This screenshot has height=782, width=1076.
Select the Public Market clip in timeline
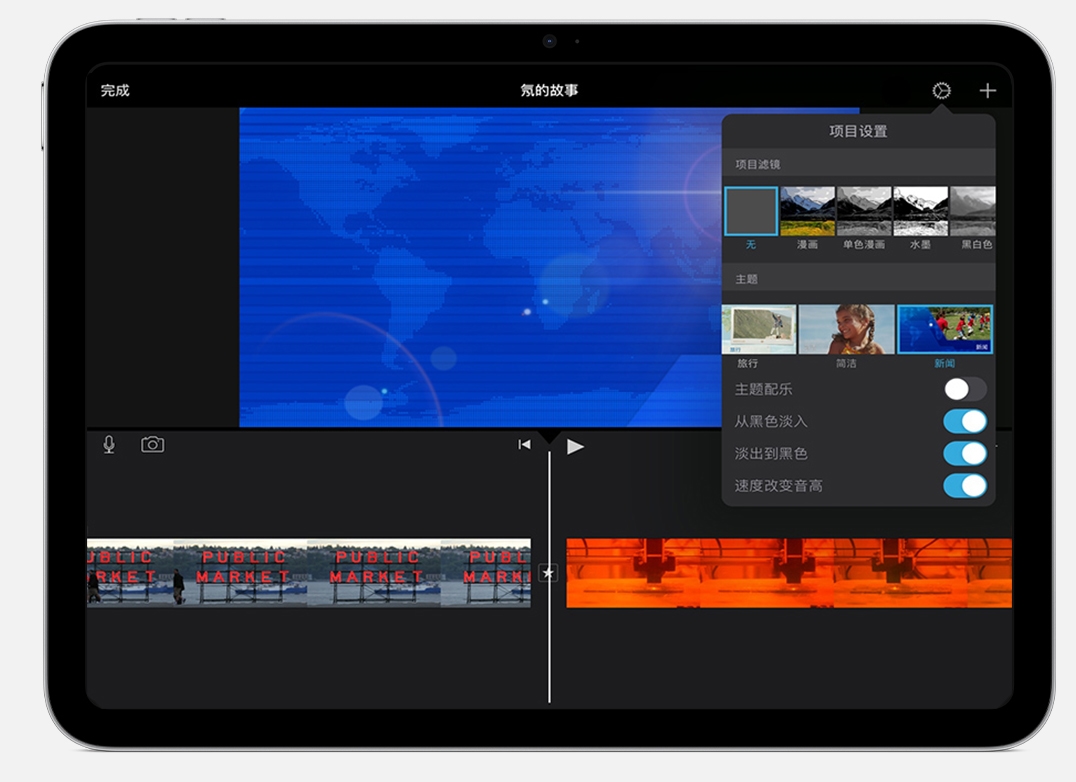[x=308, y=573]
